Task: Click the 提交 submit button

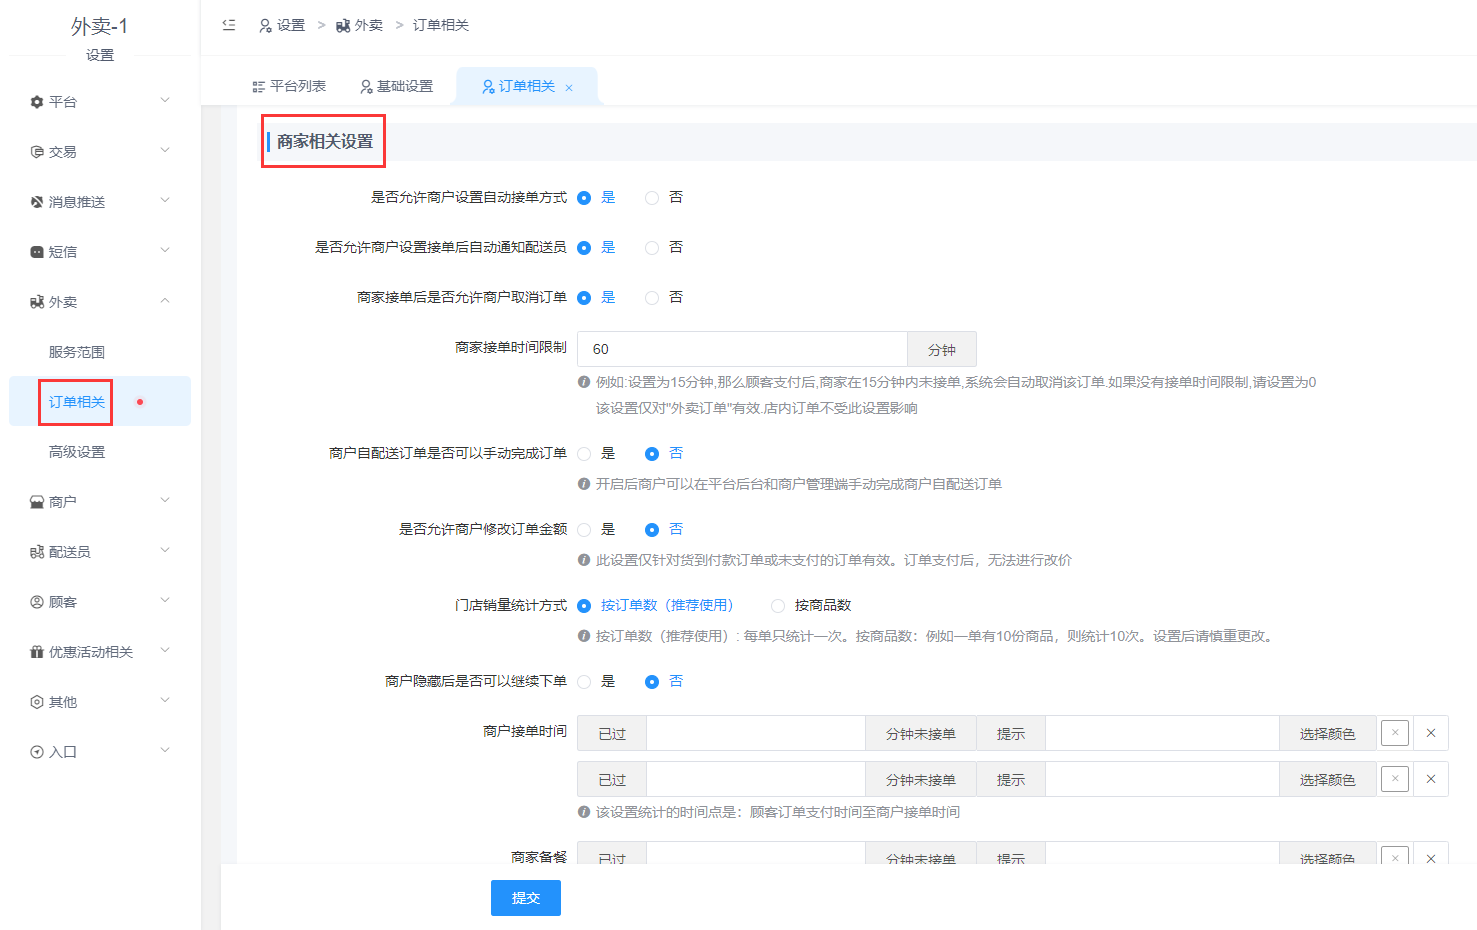Action: 526,898
